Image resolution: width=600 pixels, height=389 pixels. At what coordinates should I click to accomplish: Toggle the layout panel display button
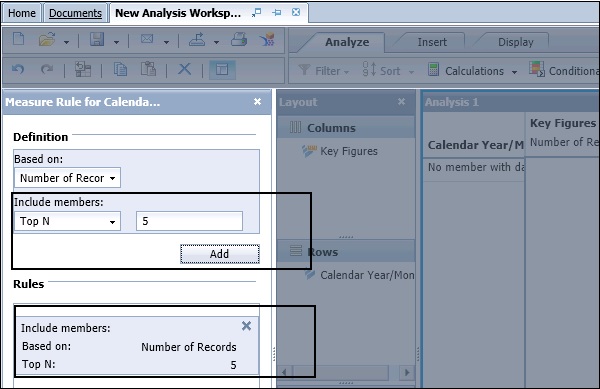222,70
